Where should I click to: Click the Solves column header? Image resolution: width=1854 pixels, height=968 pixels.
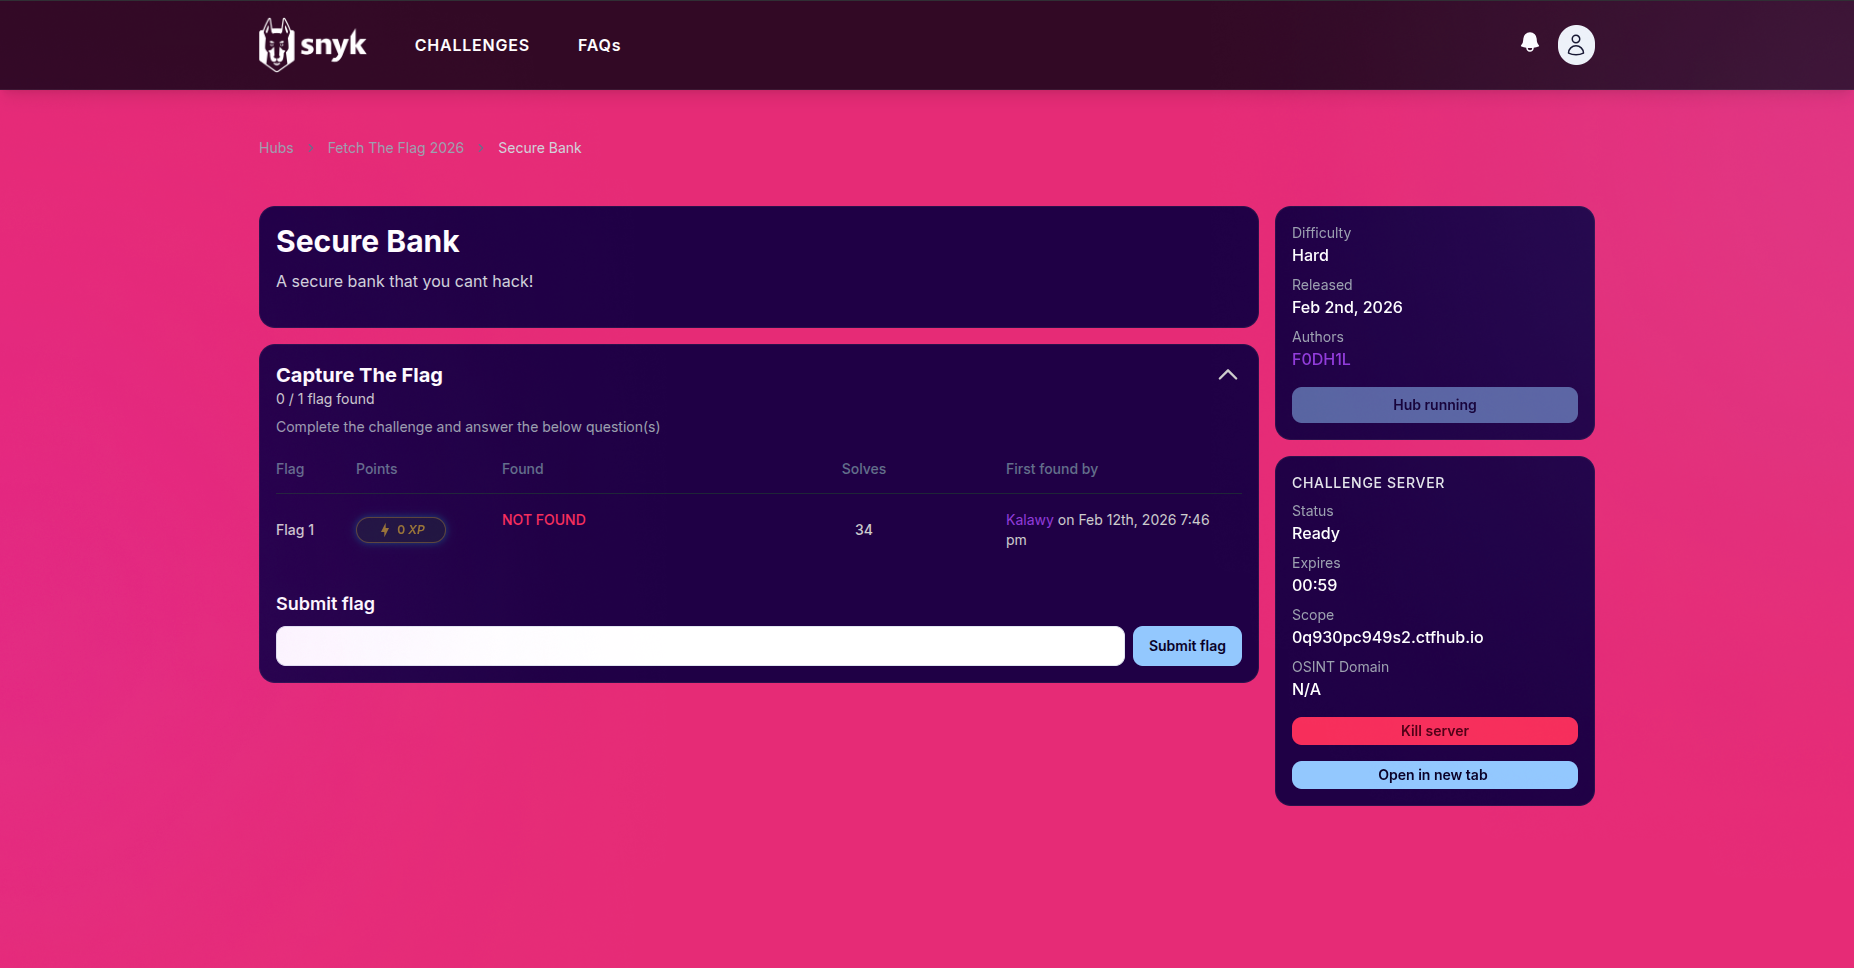click(864, 469)
